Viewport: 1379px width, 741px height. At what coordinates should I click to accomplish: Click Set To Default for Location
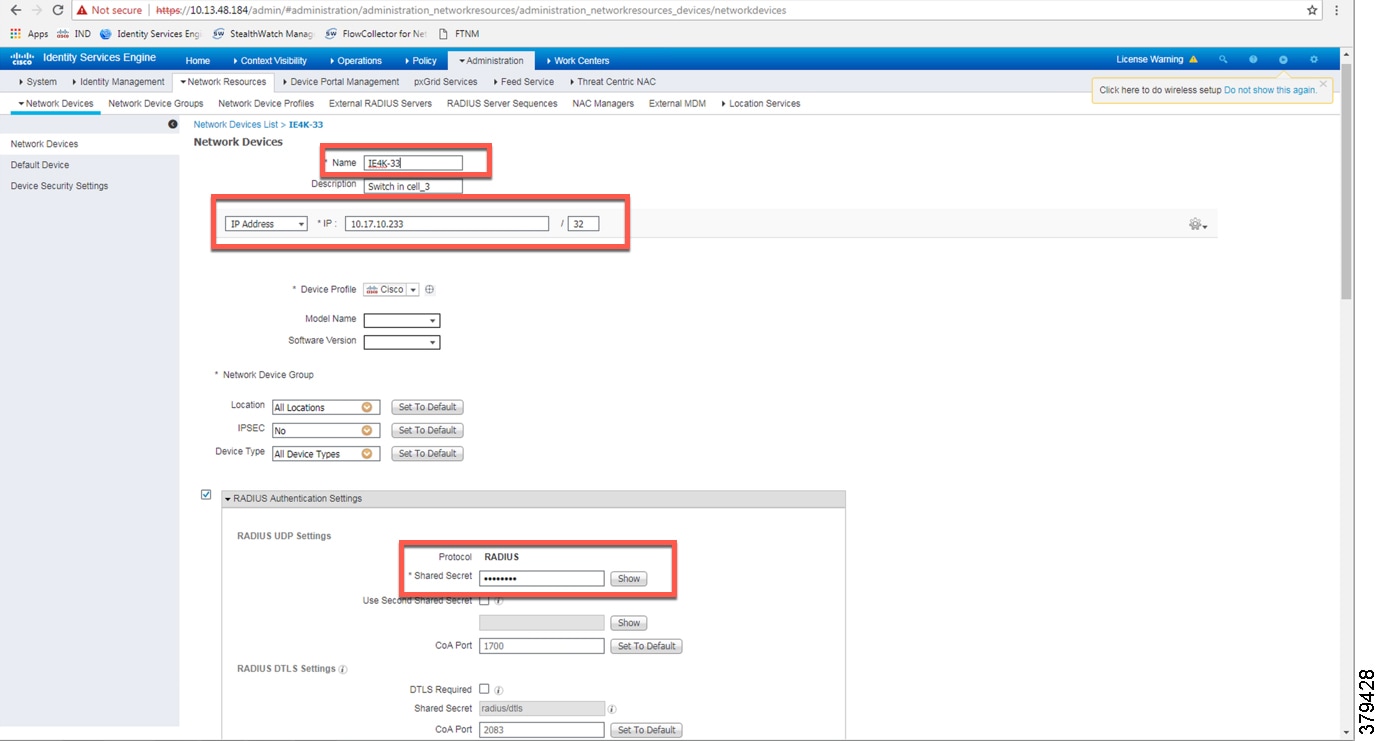point(427,407)
